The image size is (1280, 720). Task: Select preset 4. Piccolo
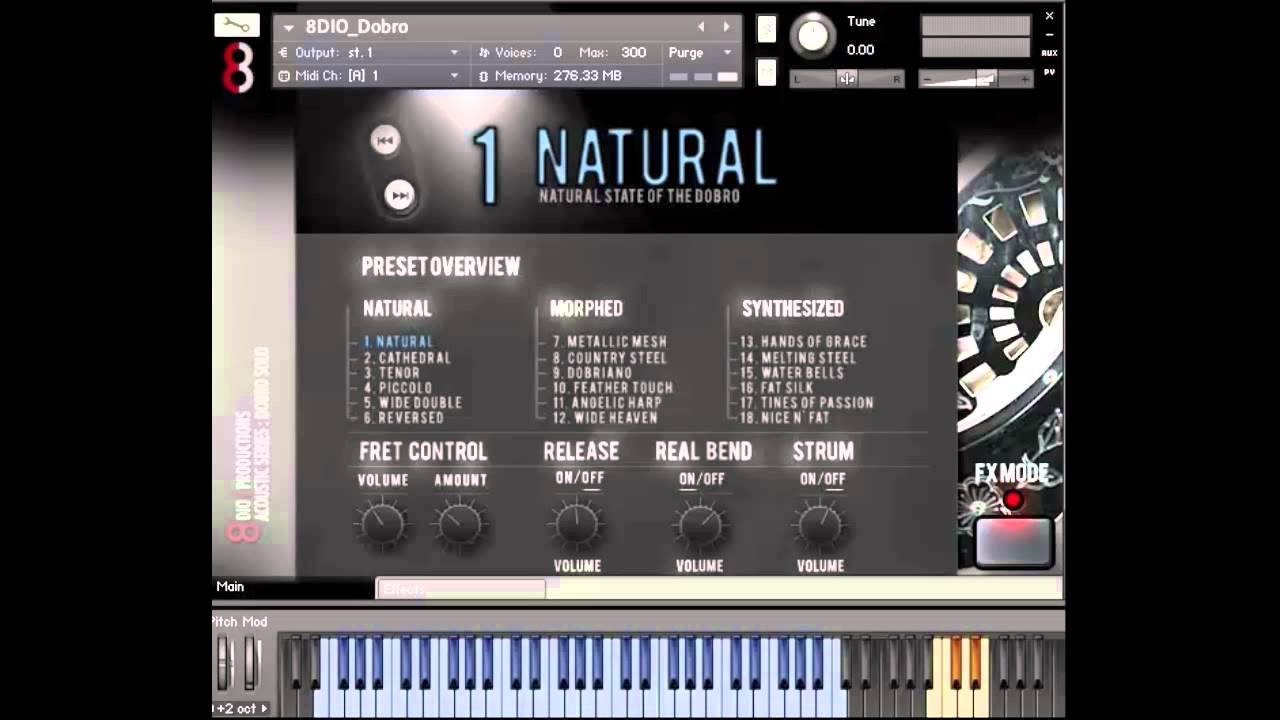(398, 388)
